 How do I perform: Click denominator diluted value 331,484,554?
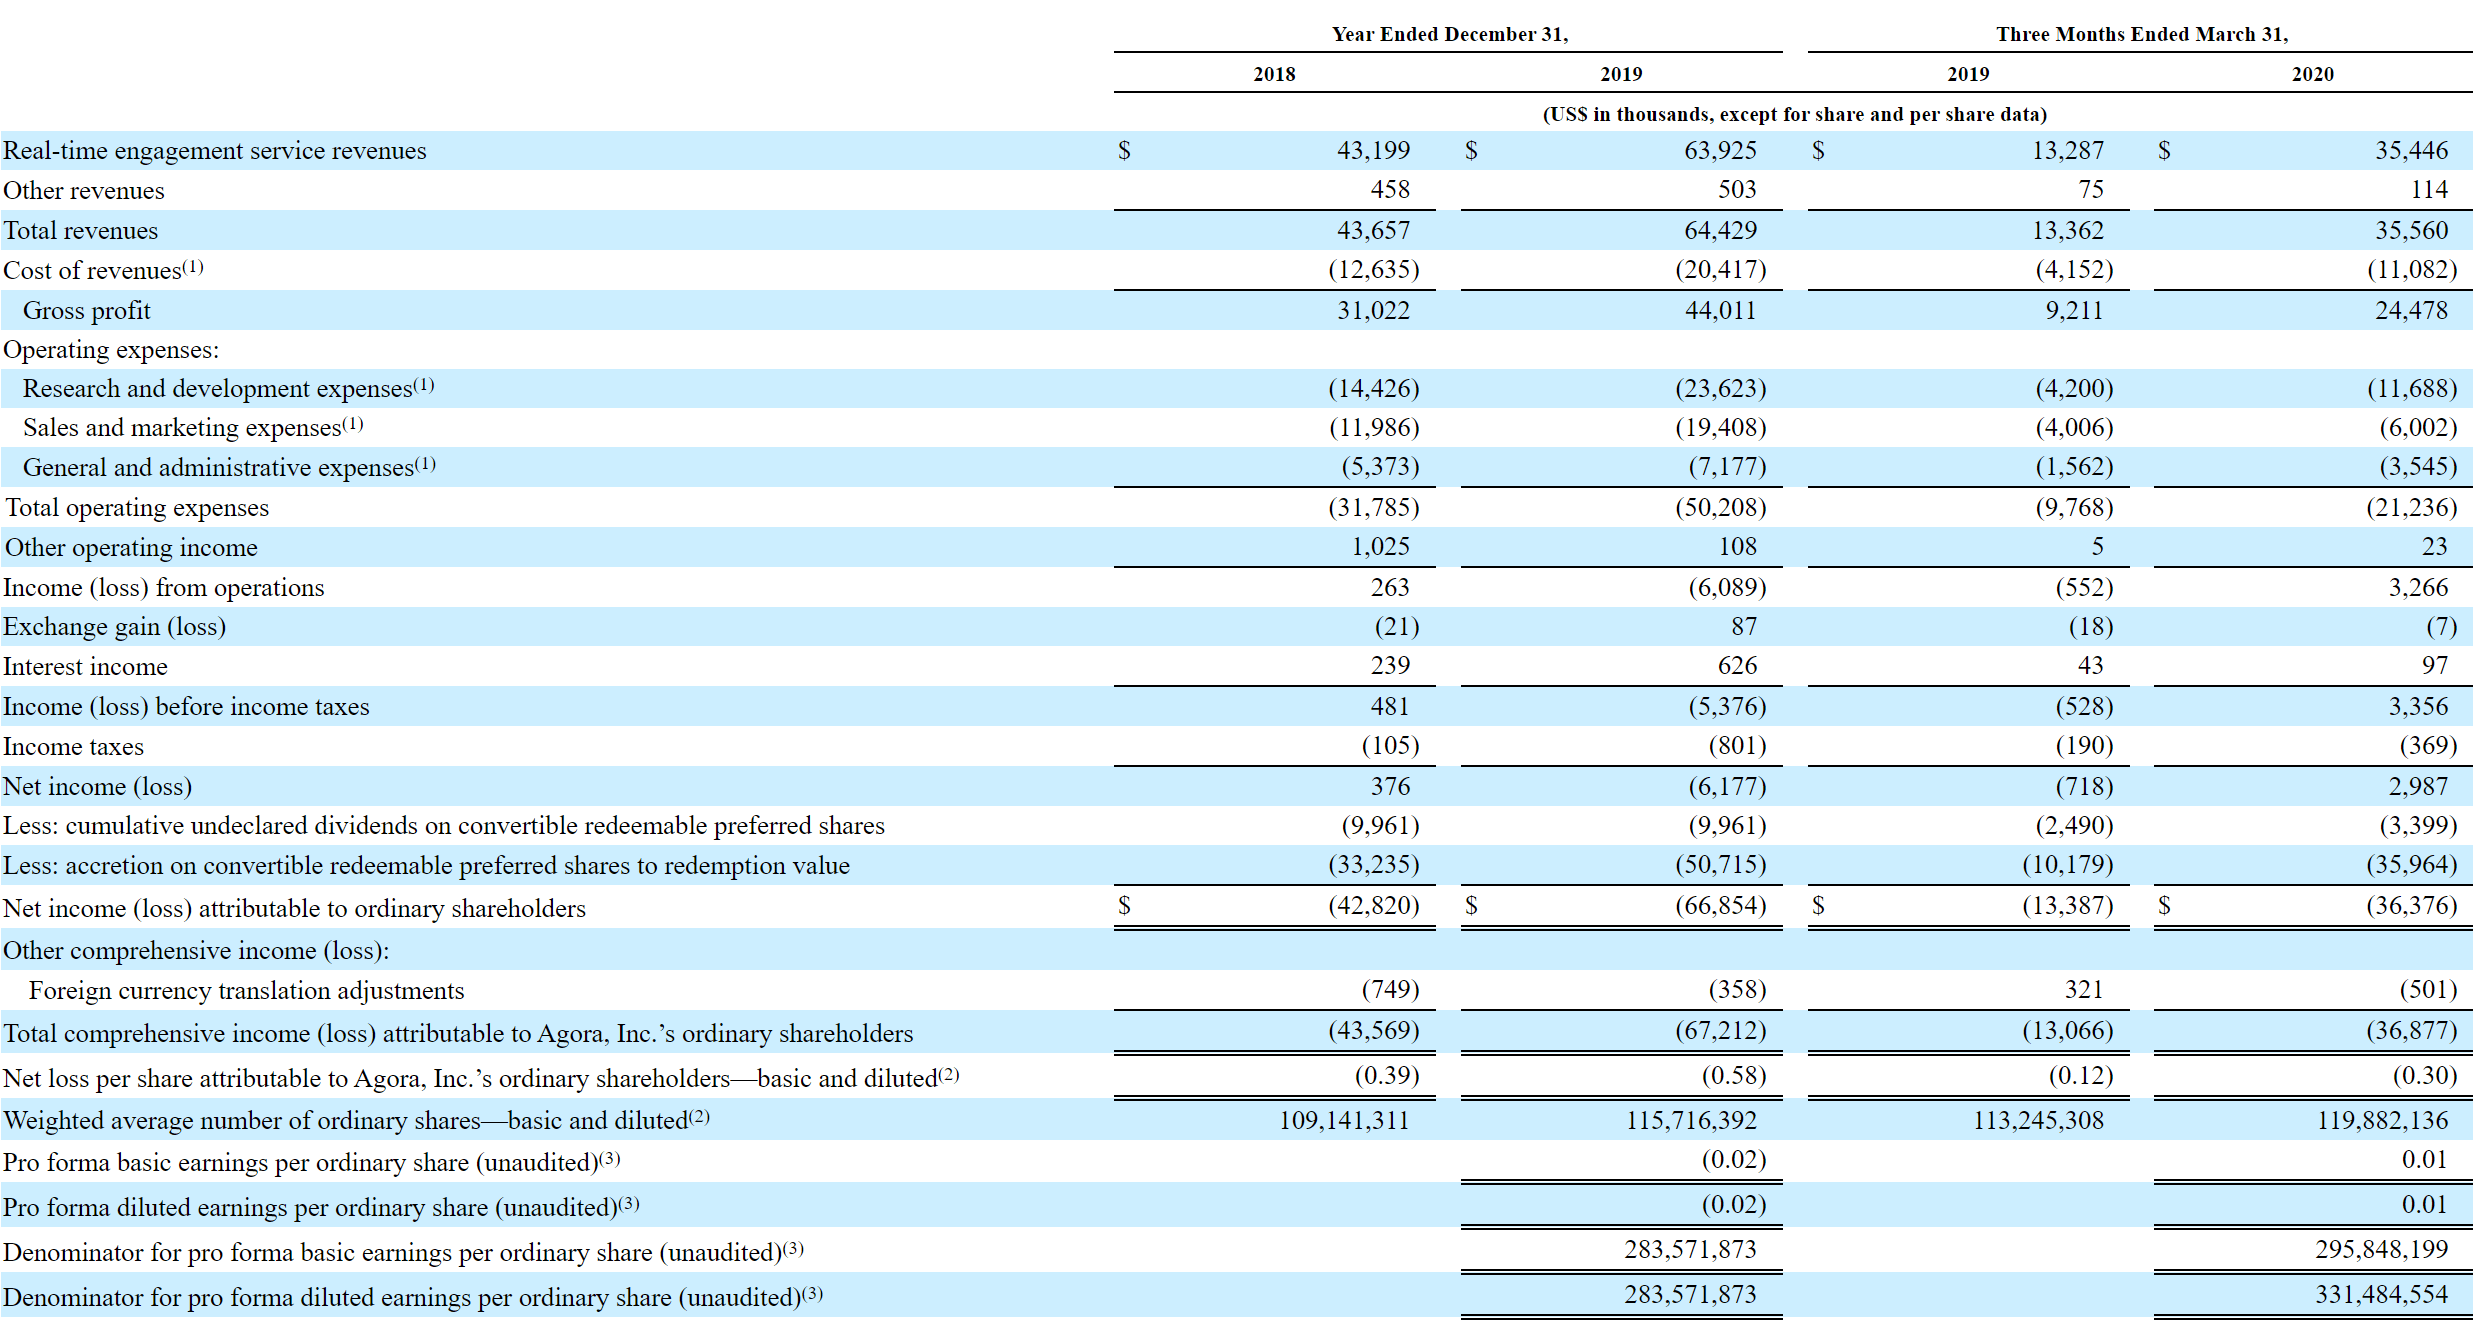click(x=2381, y=1295)
